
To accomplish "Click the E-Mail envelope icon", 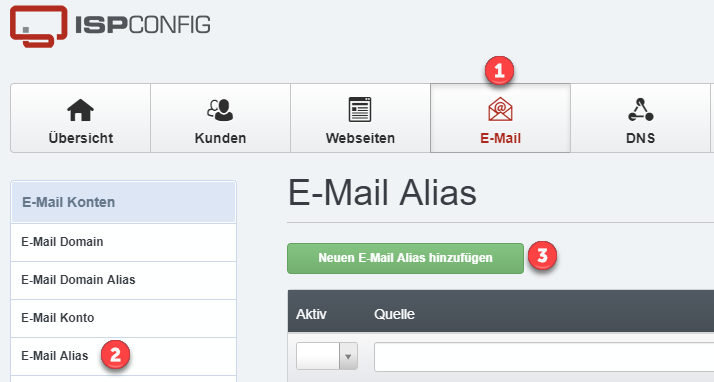I will point(500,110).
